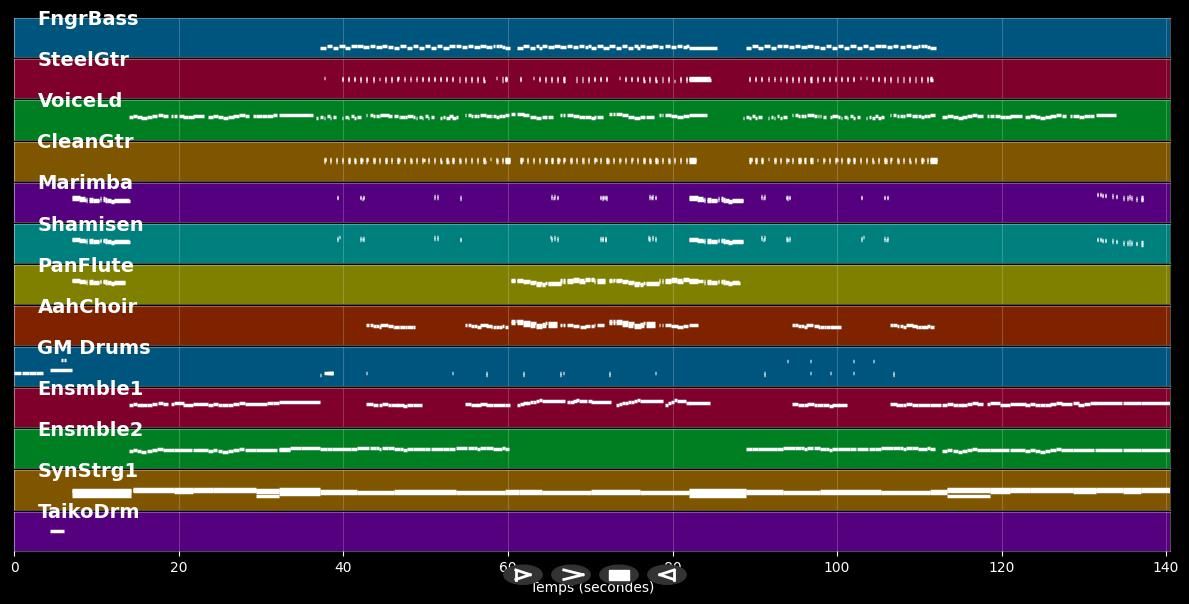The height and width of the screenshot is (604, 1189).
Task: Select the FngrBass track label
Action: 88,19
